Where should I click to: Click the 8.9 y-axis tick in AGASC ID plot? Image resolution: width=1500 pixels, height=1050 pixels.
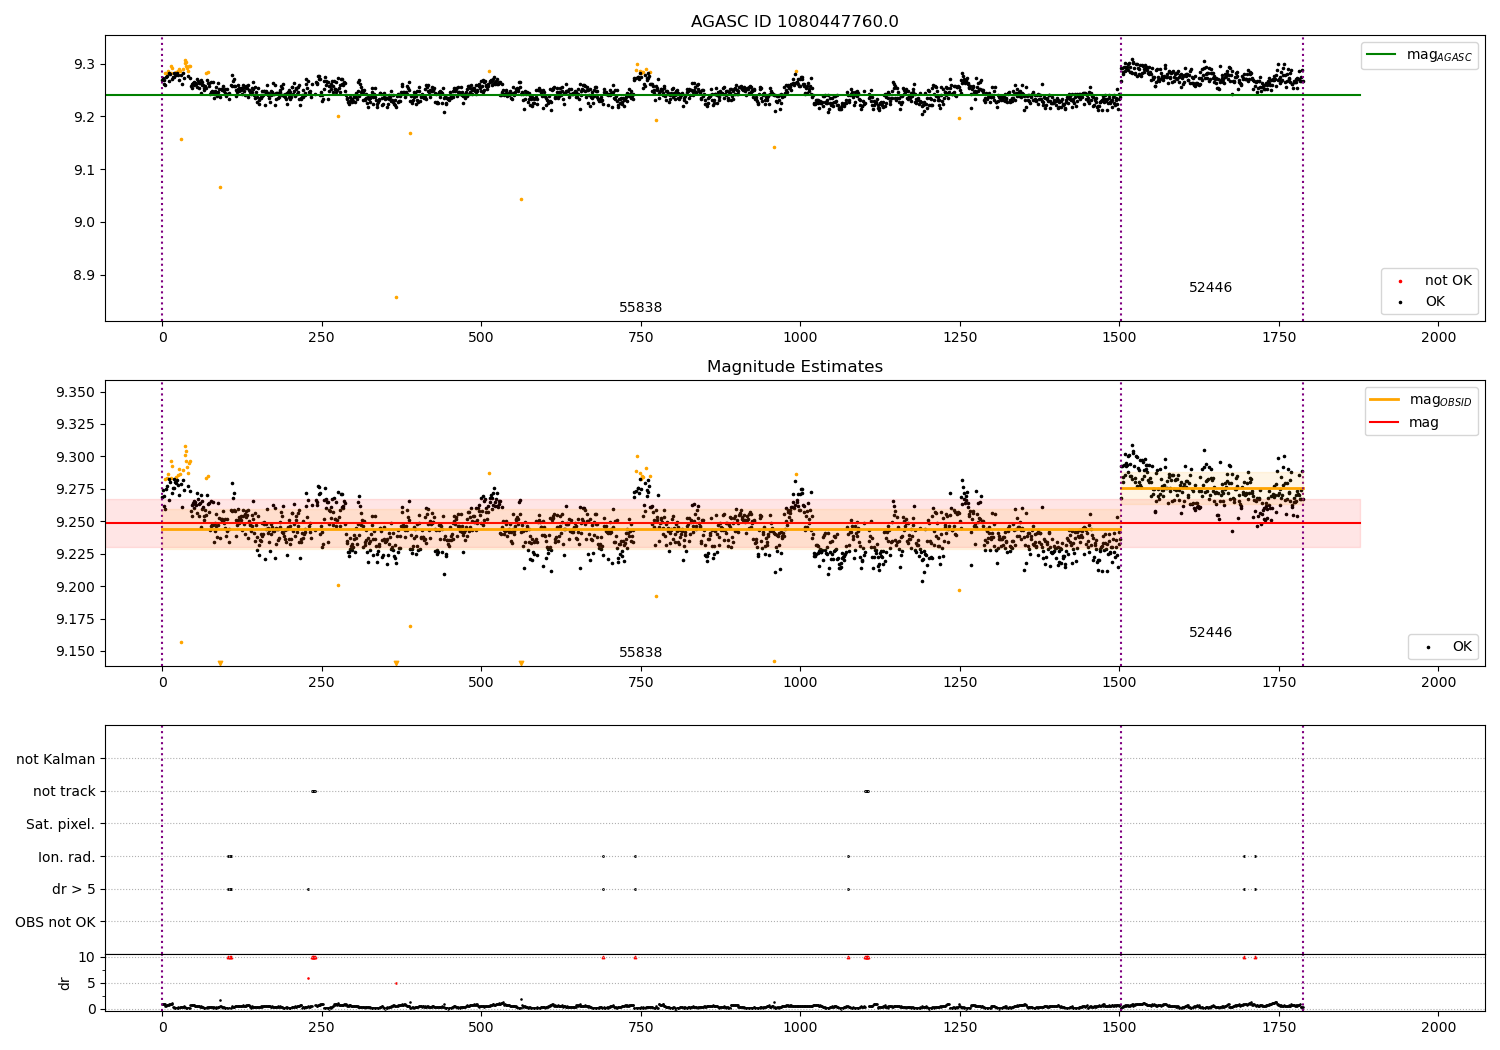[x=84, y=275]
